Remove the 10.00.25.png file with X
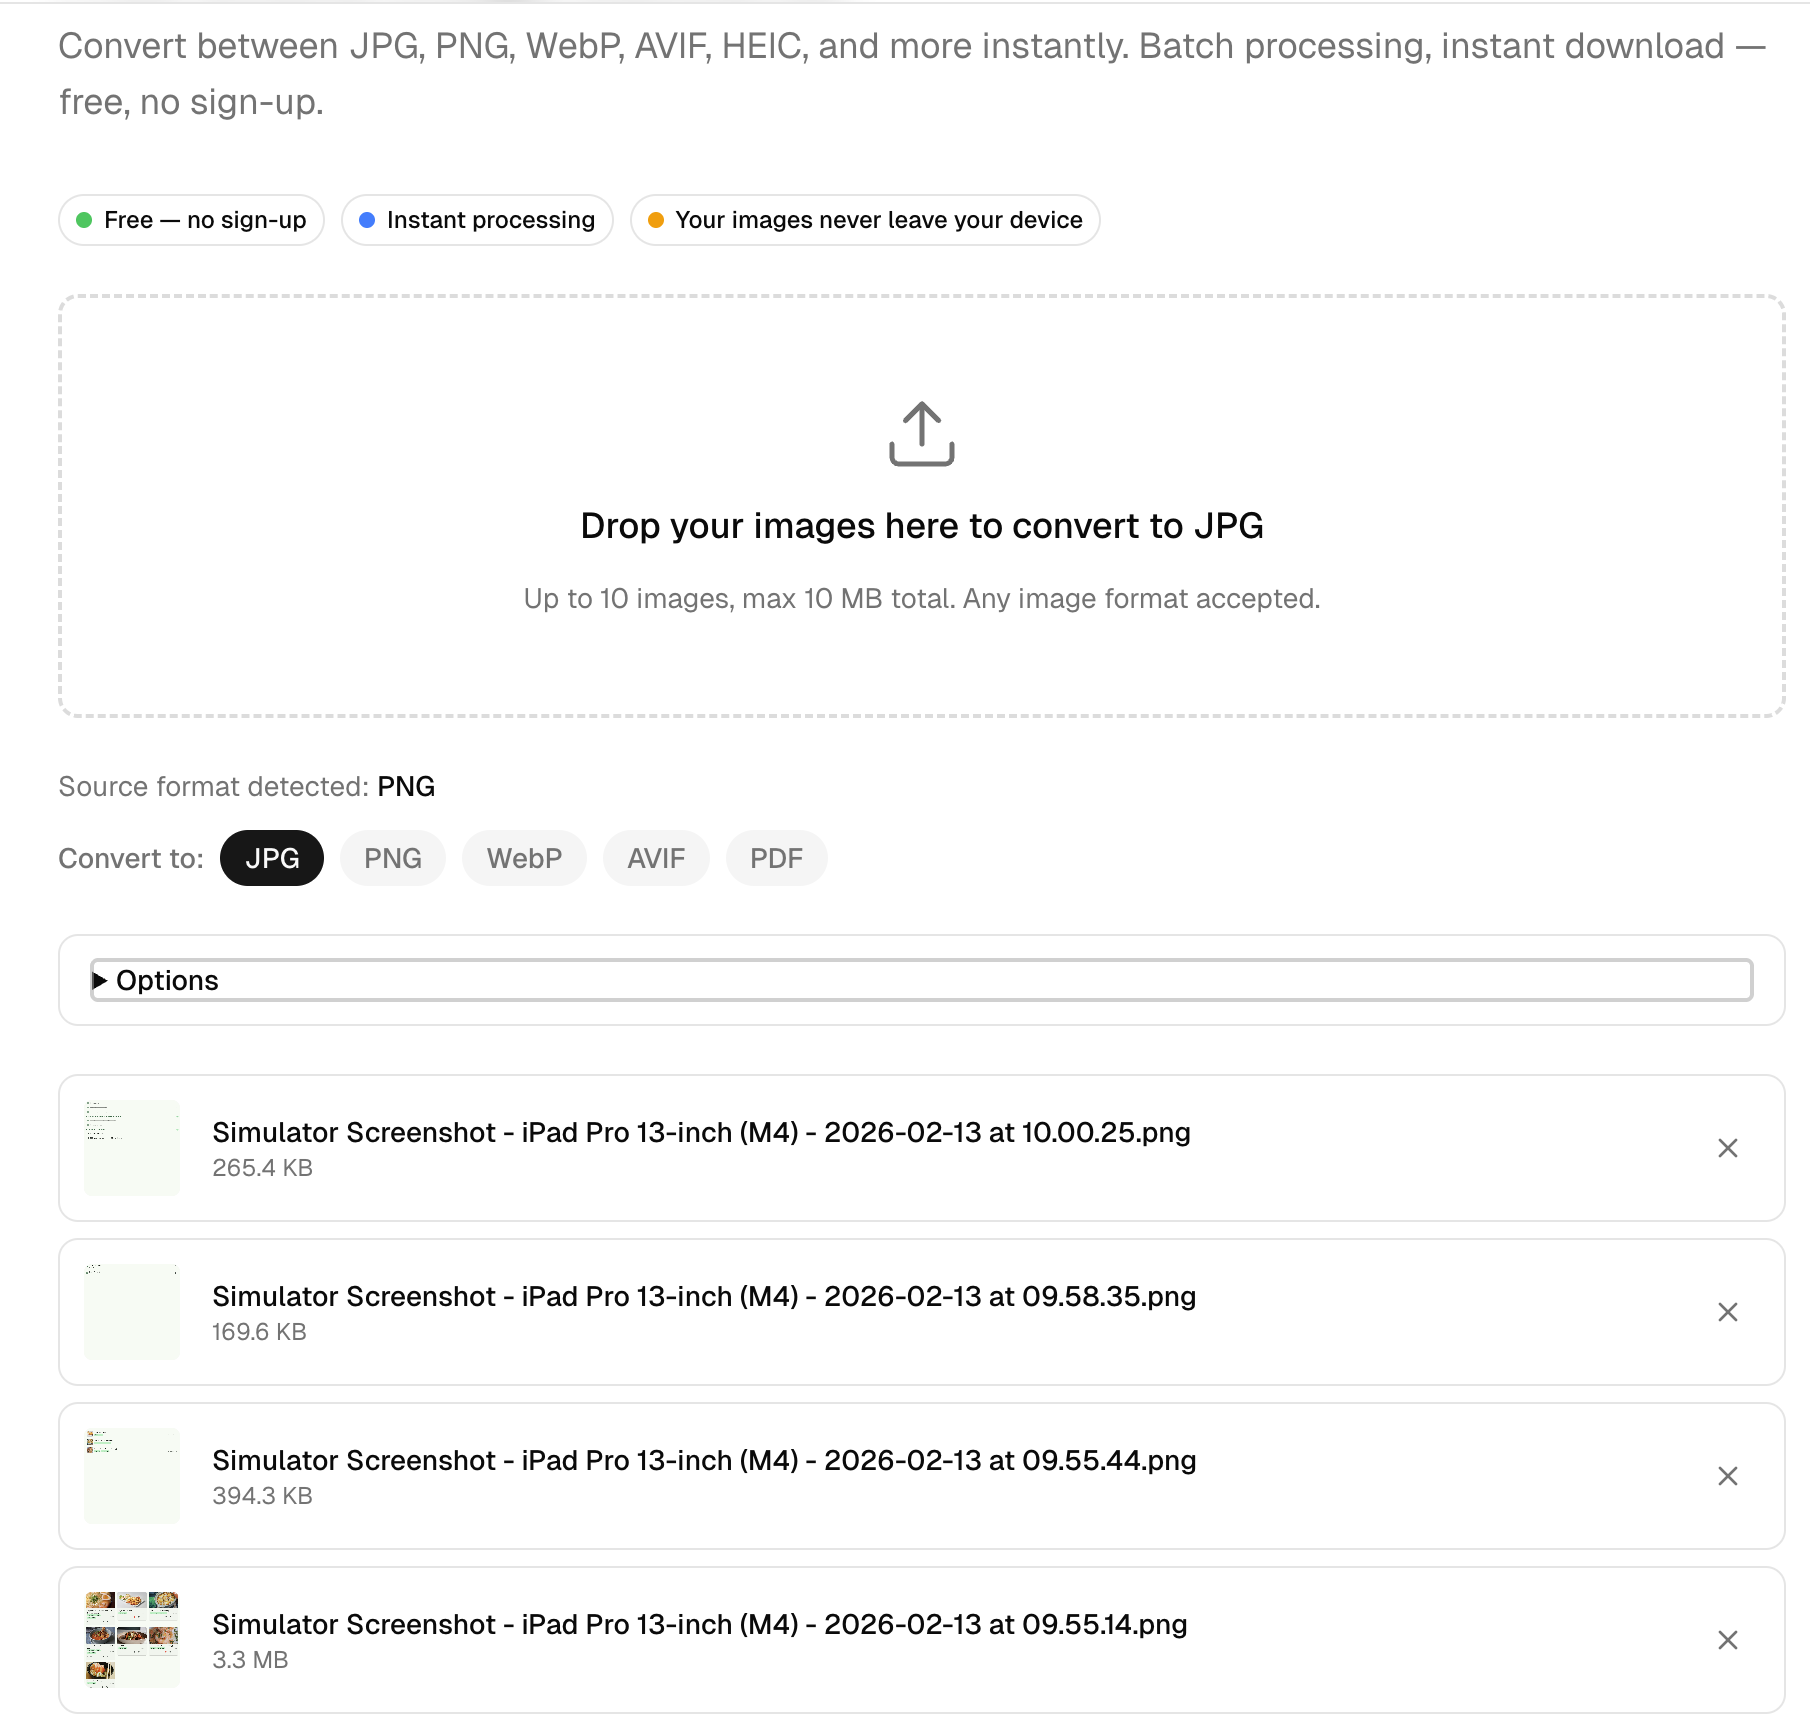Screen dimensions: 1810x1726 [x=1727, y=1148]
